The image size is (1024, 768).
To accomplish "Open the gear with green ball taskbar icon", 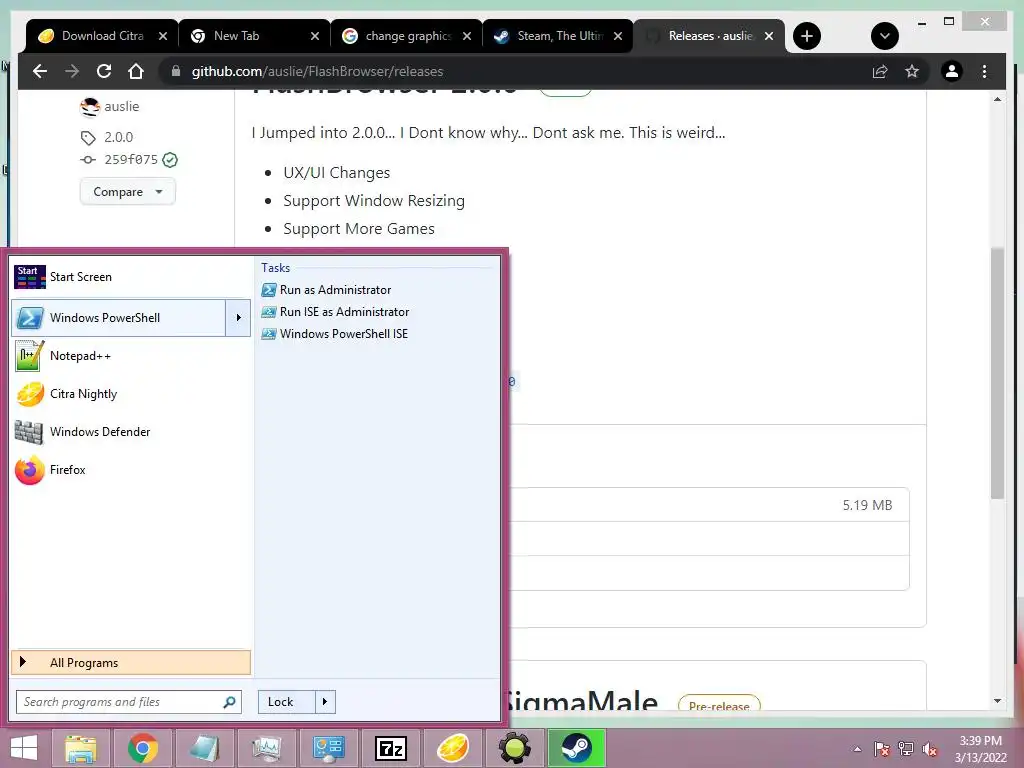I will (515, 748).
